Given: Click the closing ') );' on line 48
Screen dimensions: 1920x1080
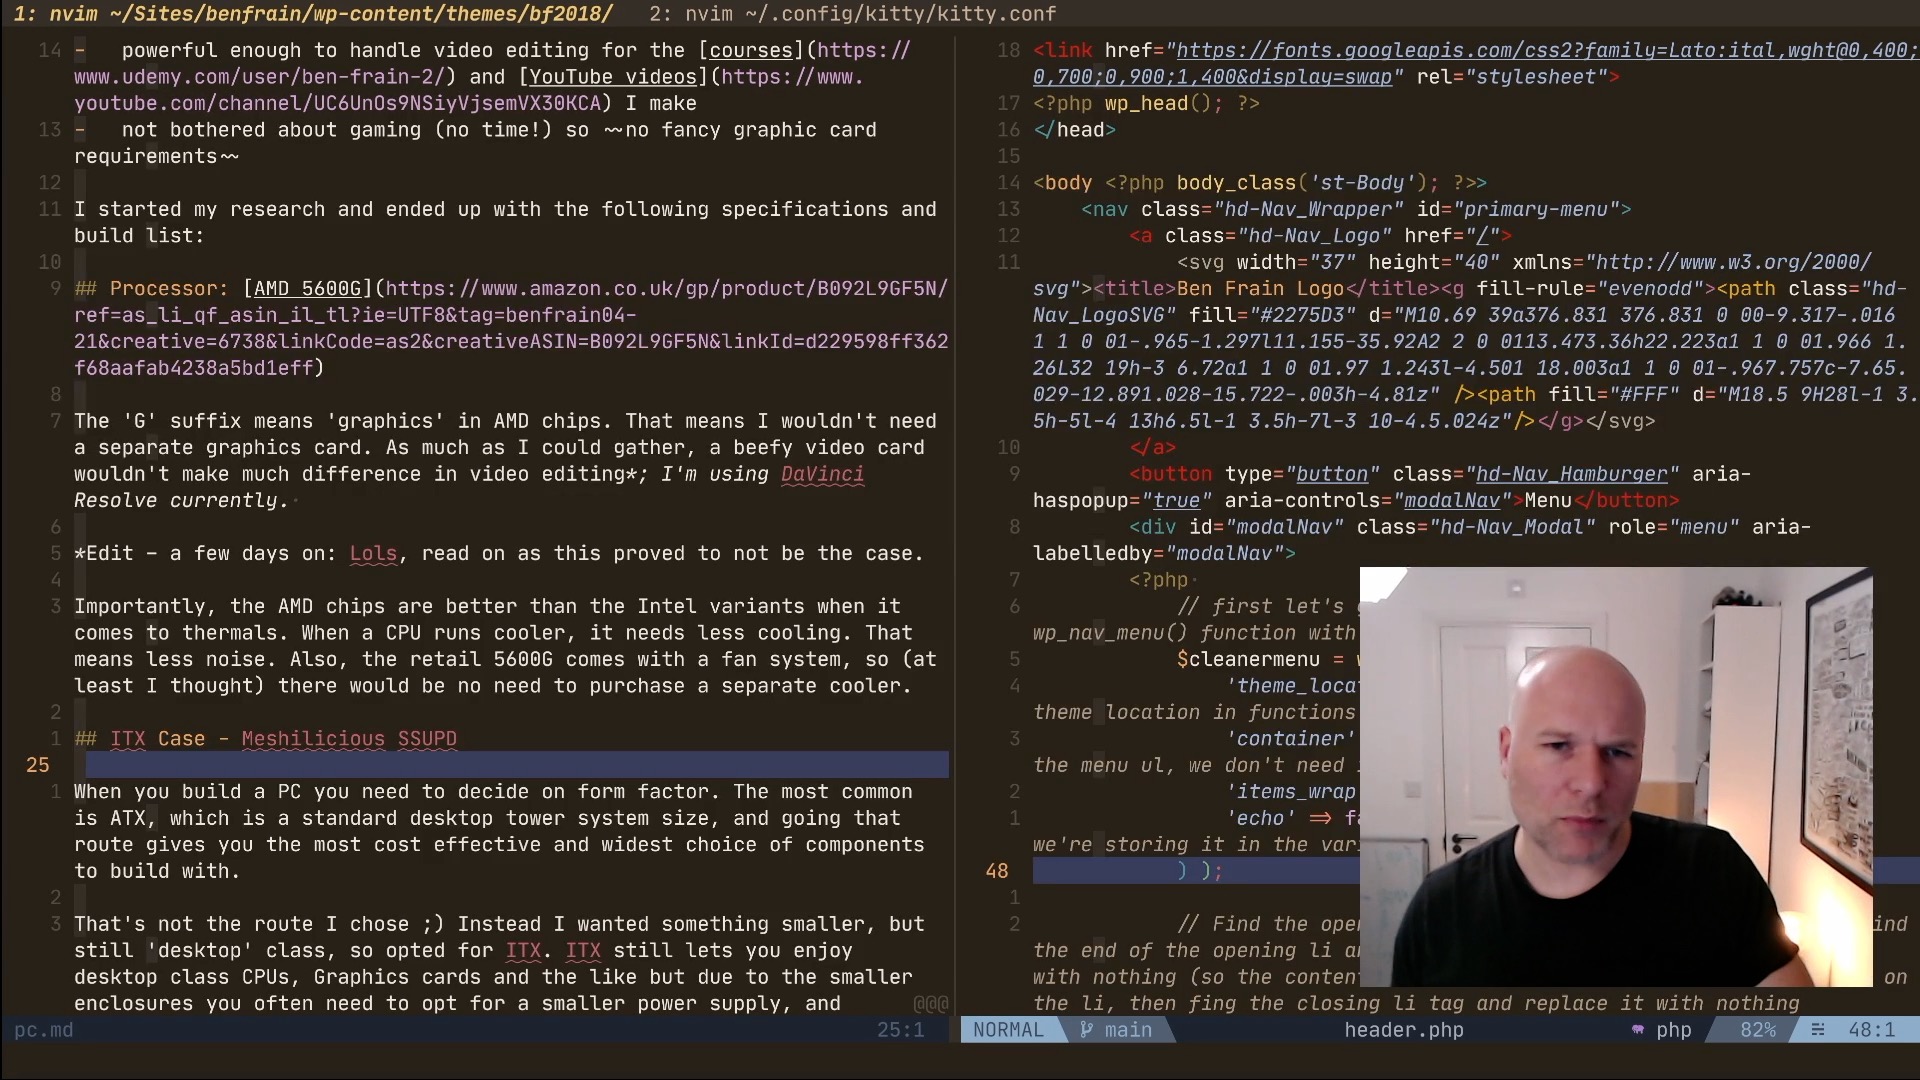Looking at the screenshot, I should pos(1200,871).
